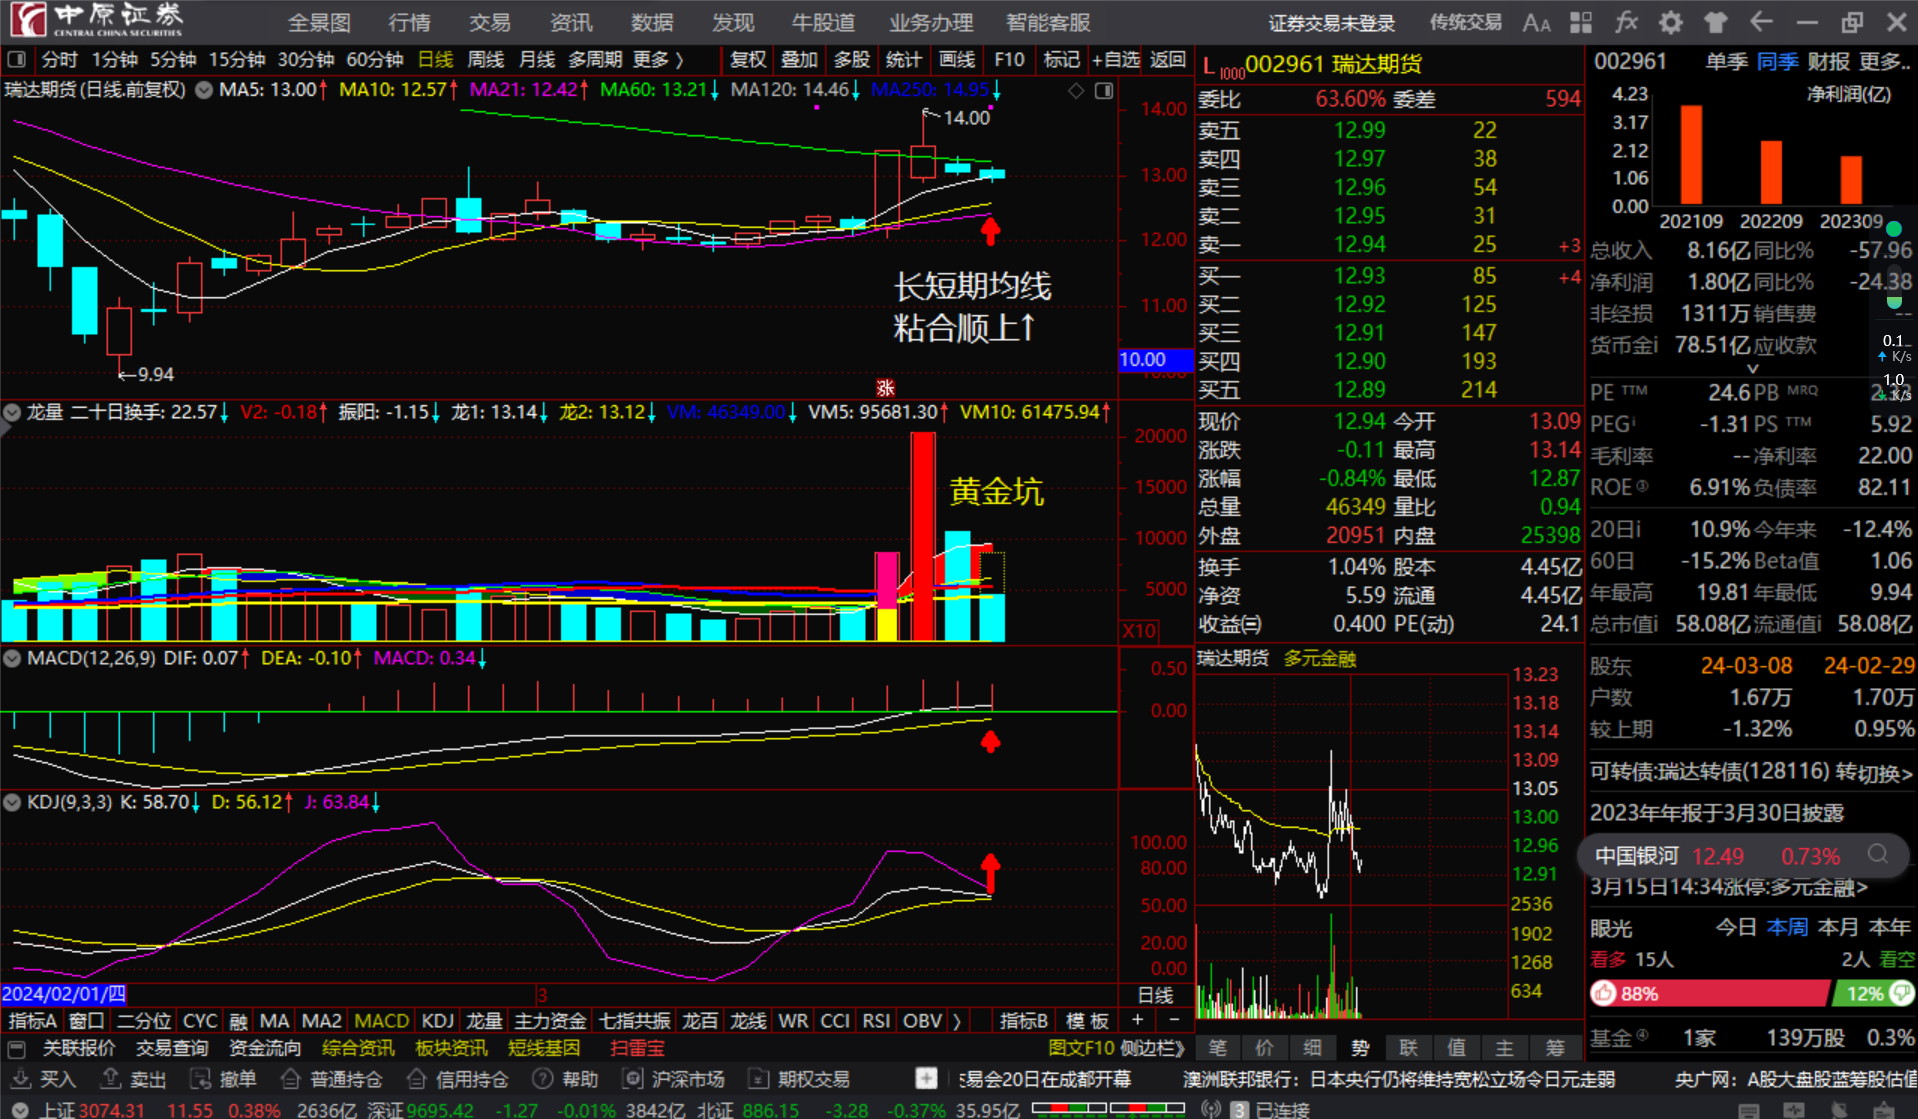The width and height of the screenshot is (1918, 1119).
Task: Click the white plus icon in the trade bar
Action: 927,1079
